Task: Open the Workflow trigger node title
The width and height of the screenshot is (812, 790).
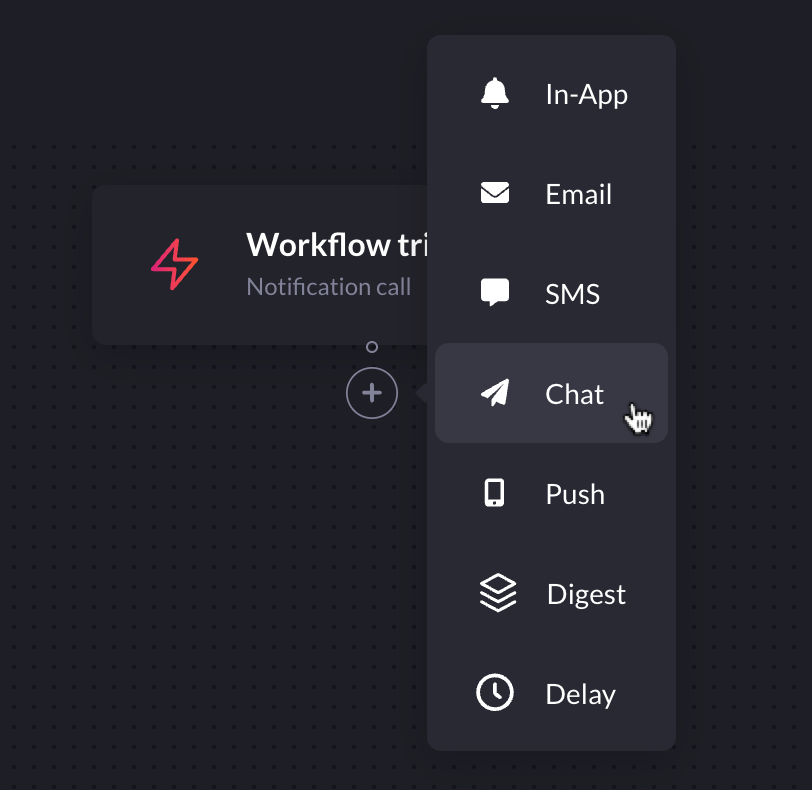Action: coord(337,244)
